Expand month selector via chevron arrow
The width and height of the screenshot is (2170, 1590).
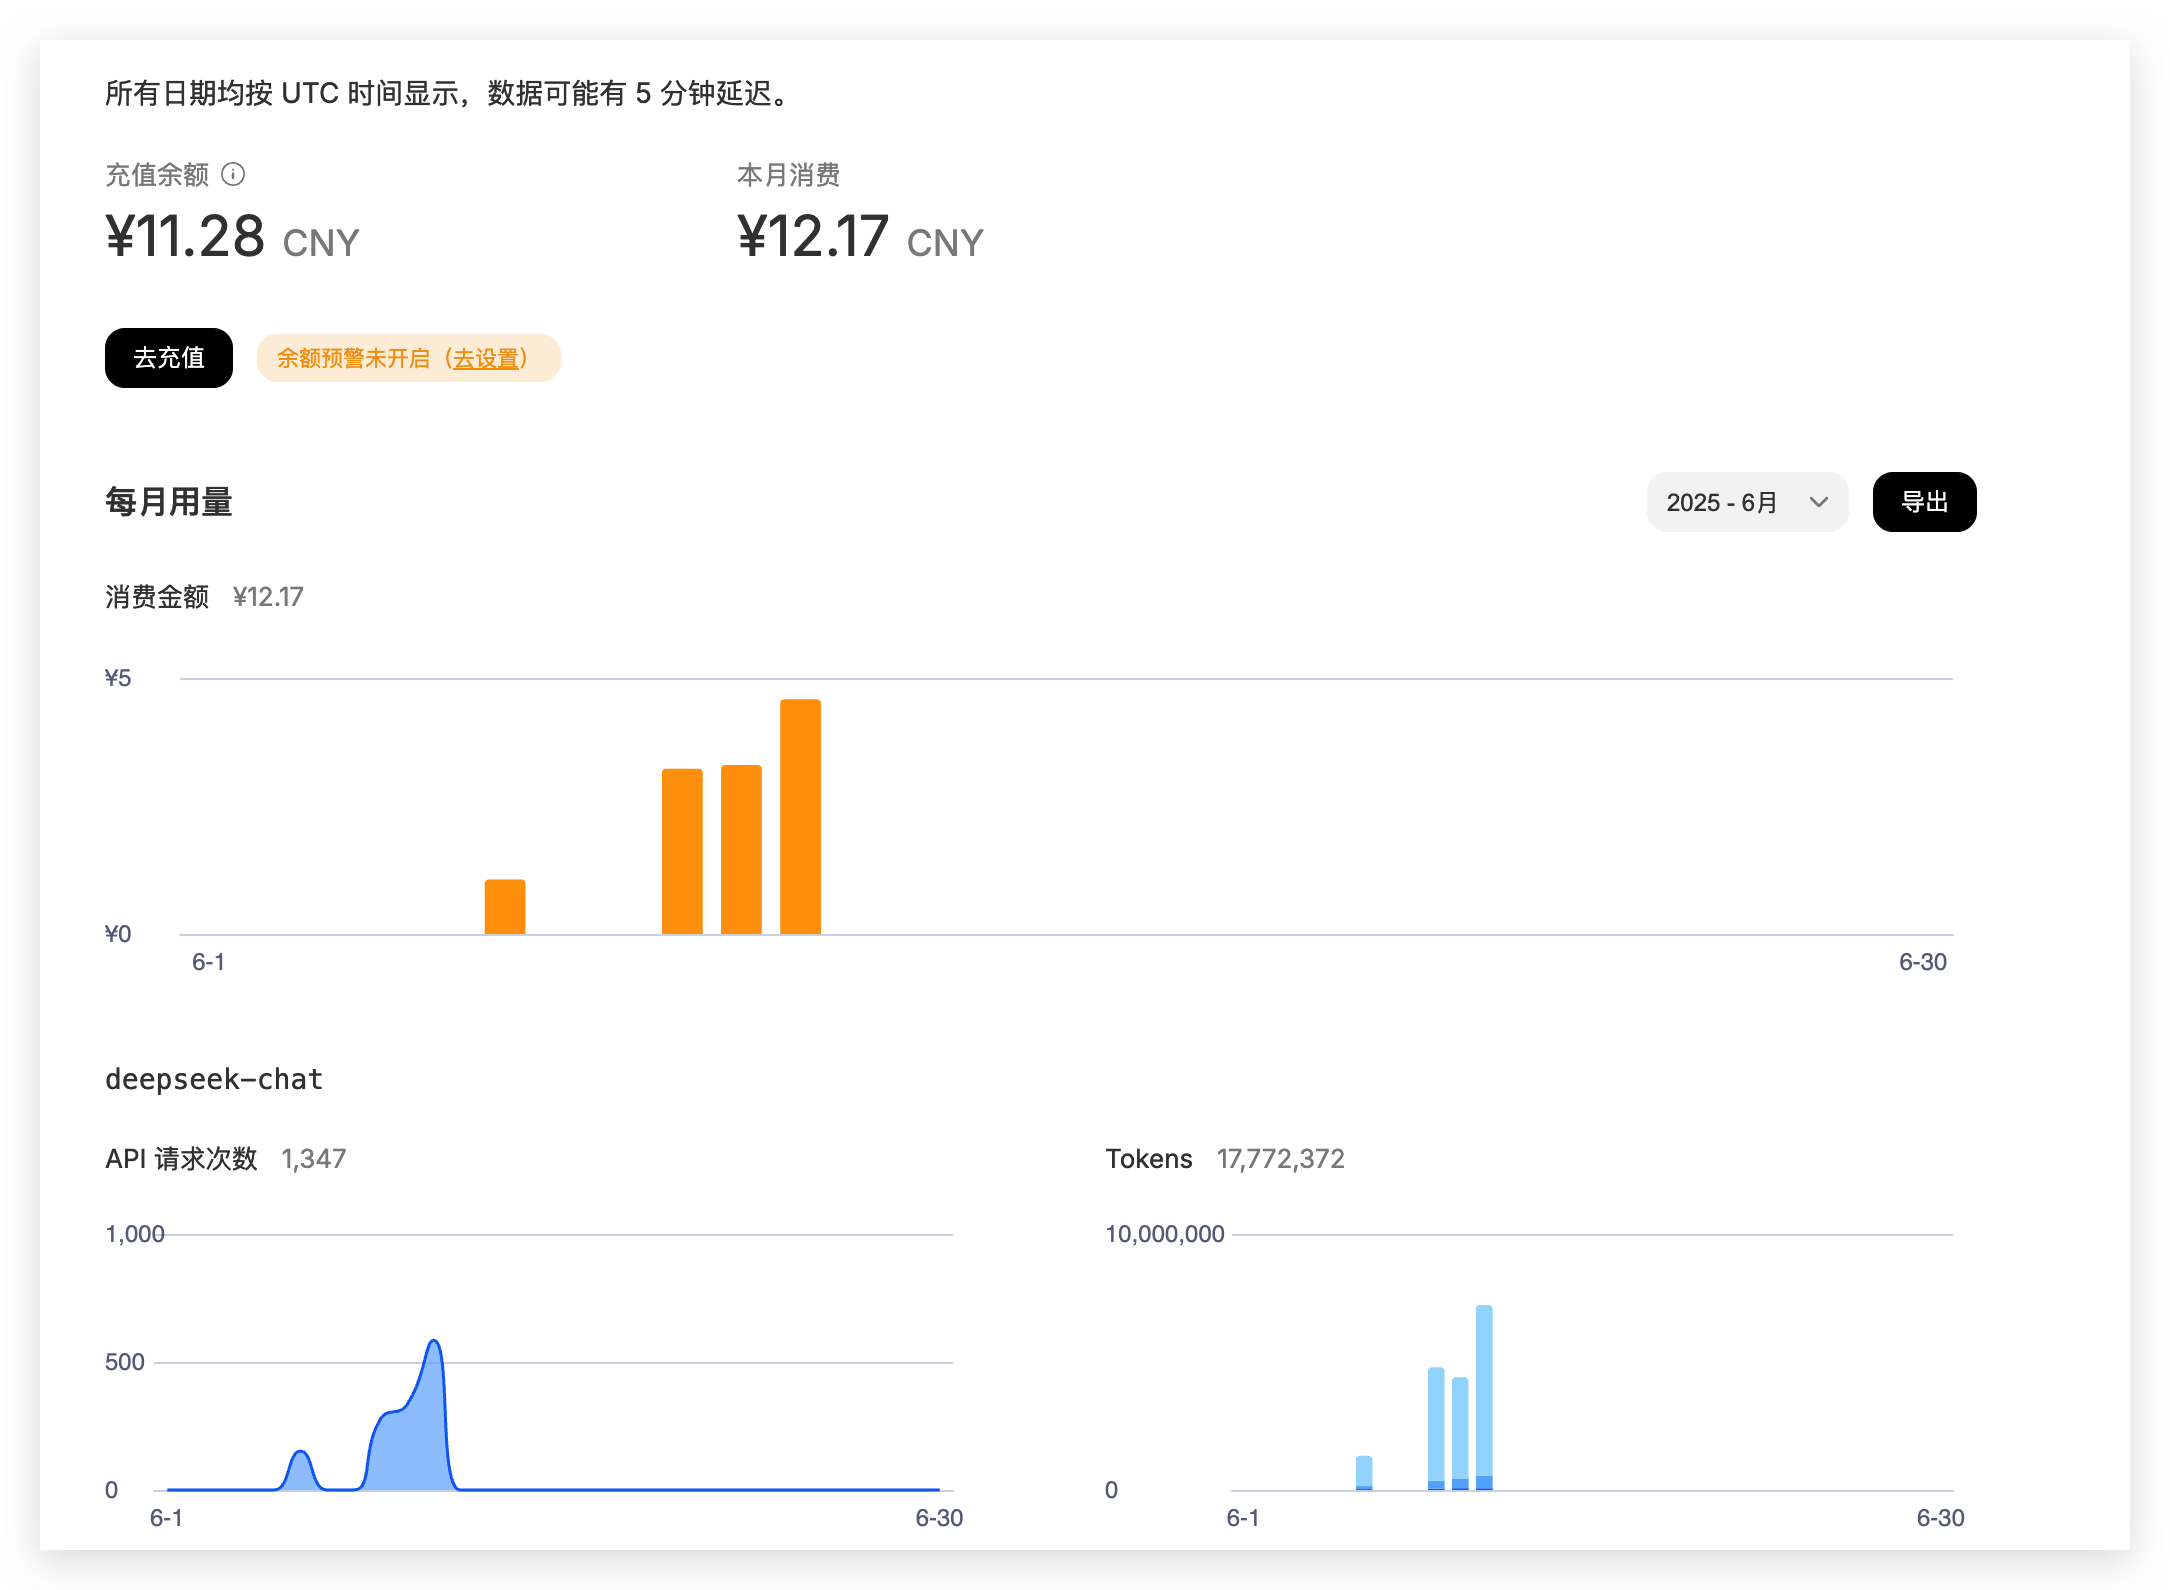1818,502
